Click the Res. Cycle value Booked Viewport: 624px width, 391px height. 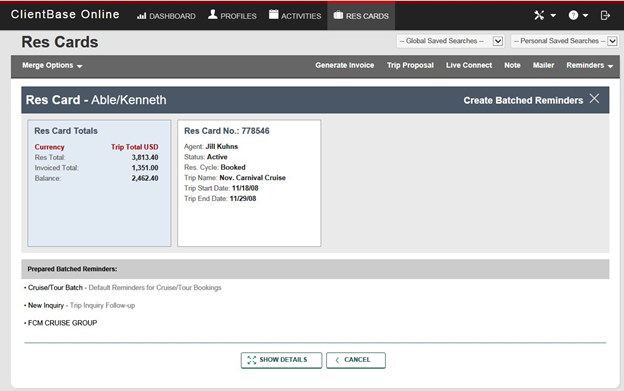[x=233, y=167]
